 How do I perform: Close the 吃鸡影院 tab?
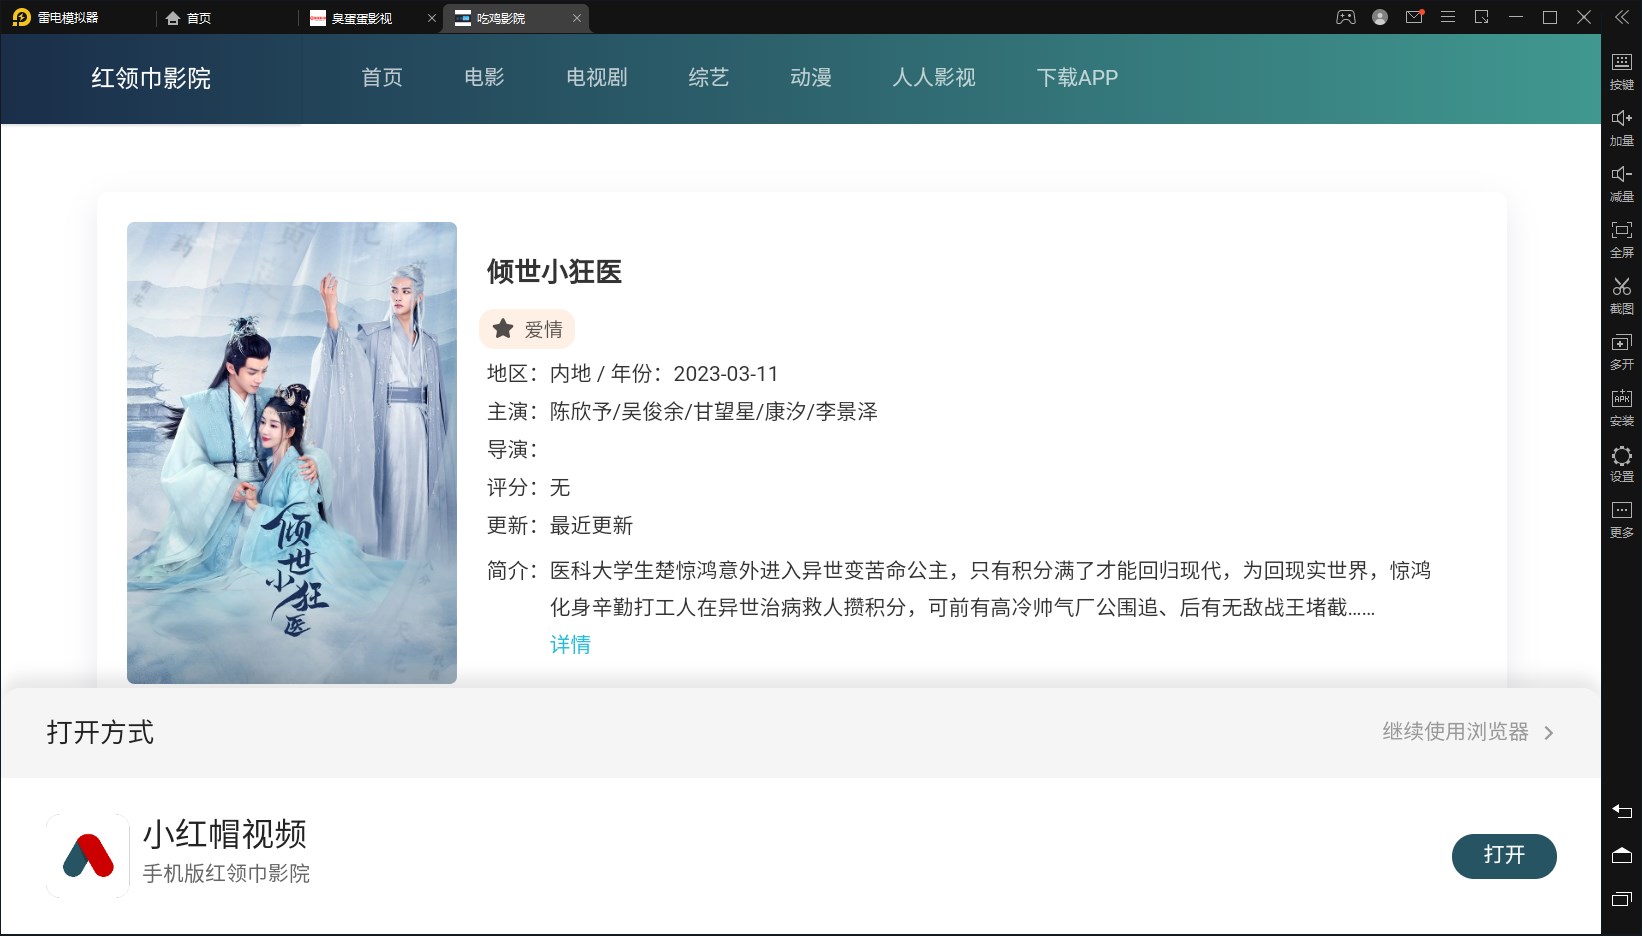tap(577, 18)
